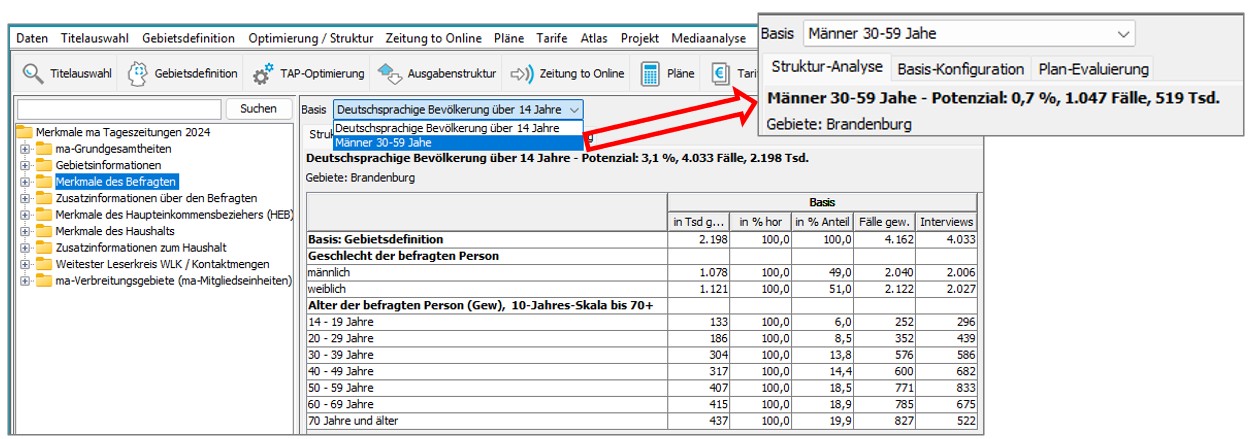Open the Zeitung to Online menu
Viewport: 1253px width, 439px height.
tap(435, 38)
